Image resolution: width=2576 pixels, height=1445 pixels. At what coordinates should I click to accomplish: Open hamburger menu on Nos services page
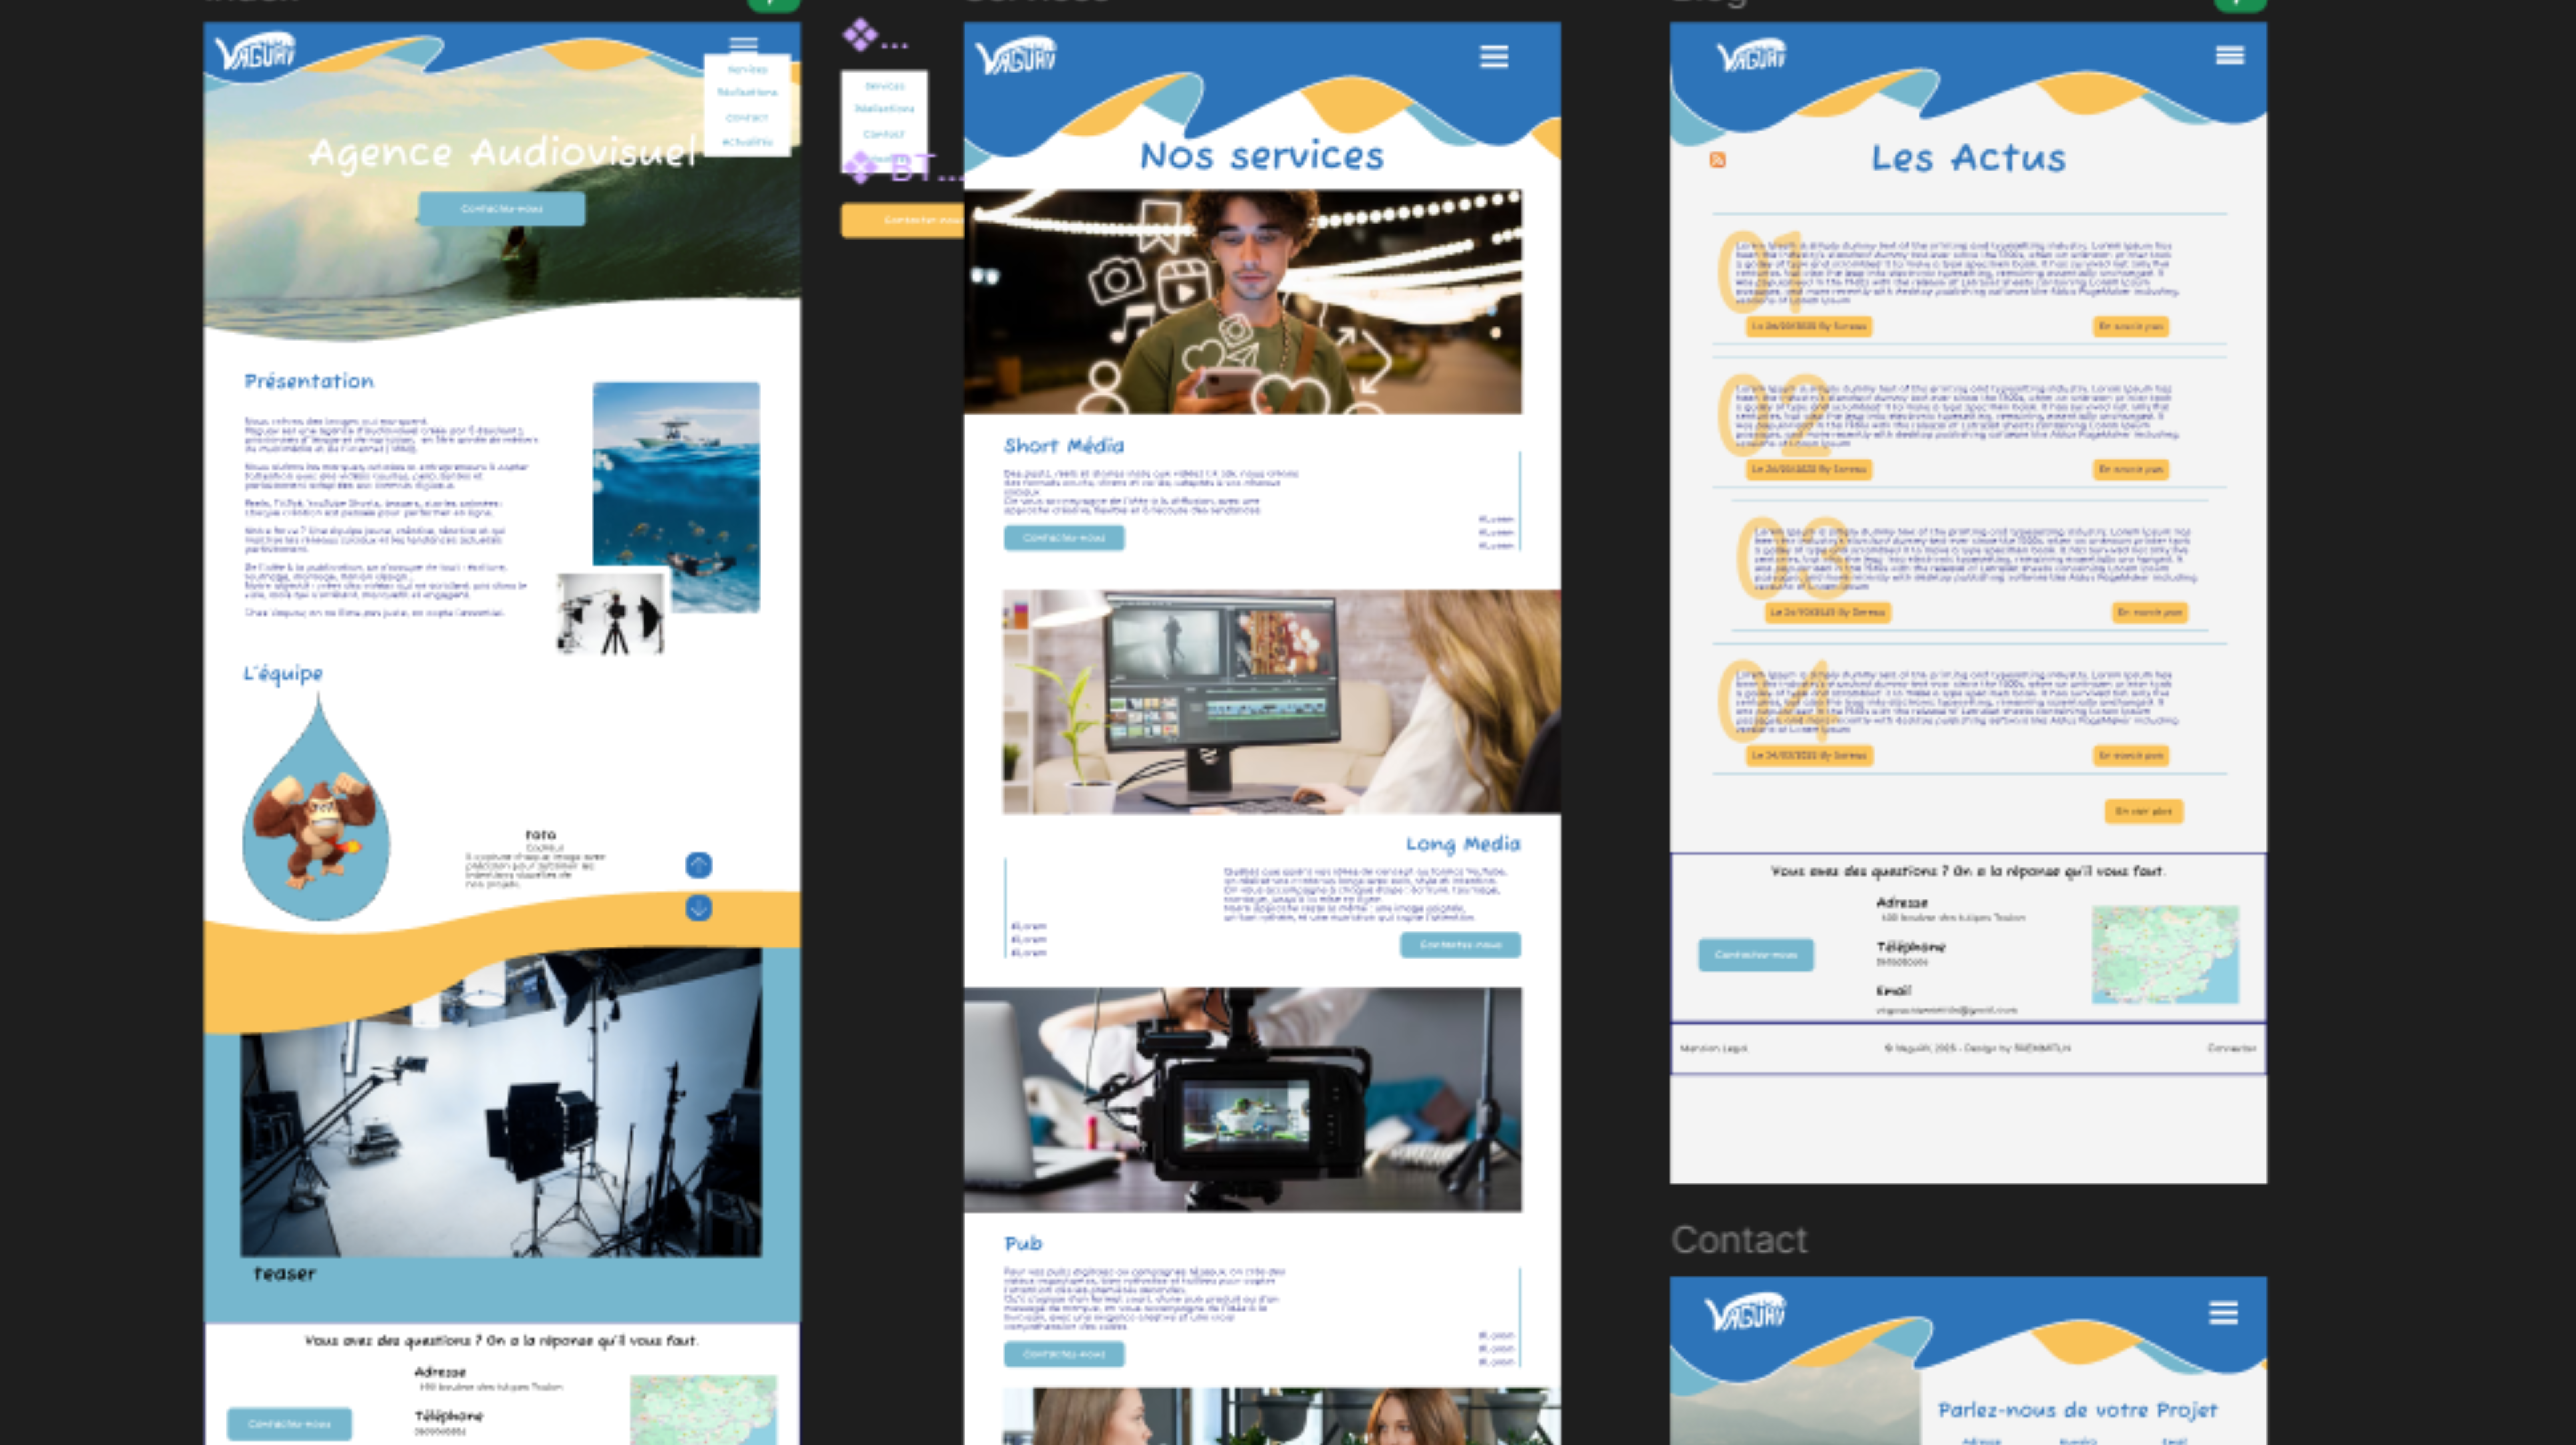coord(1493,57)
